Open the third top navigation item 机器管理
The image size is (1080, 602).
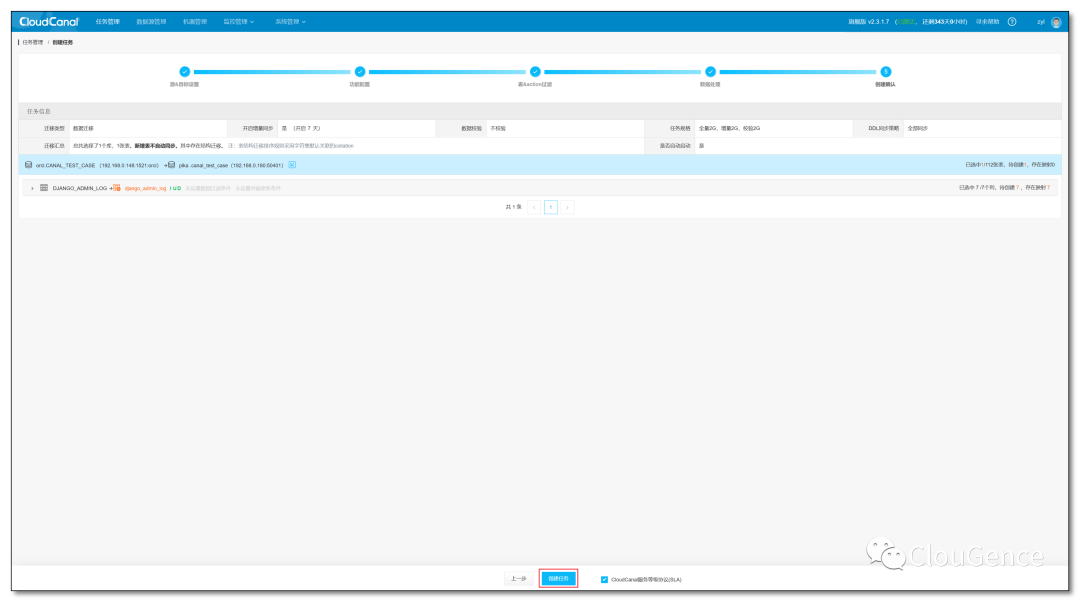(x=195, y=22)
